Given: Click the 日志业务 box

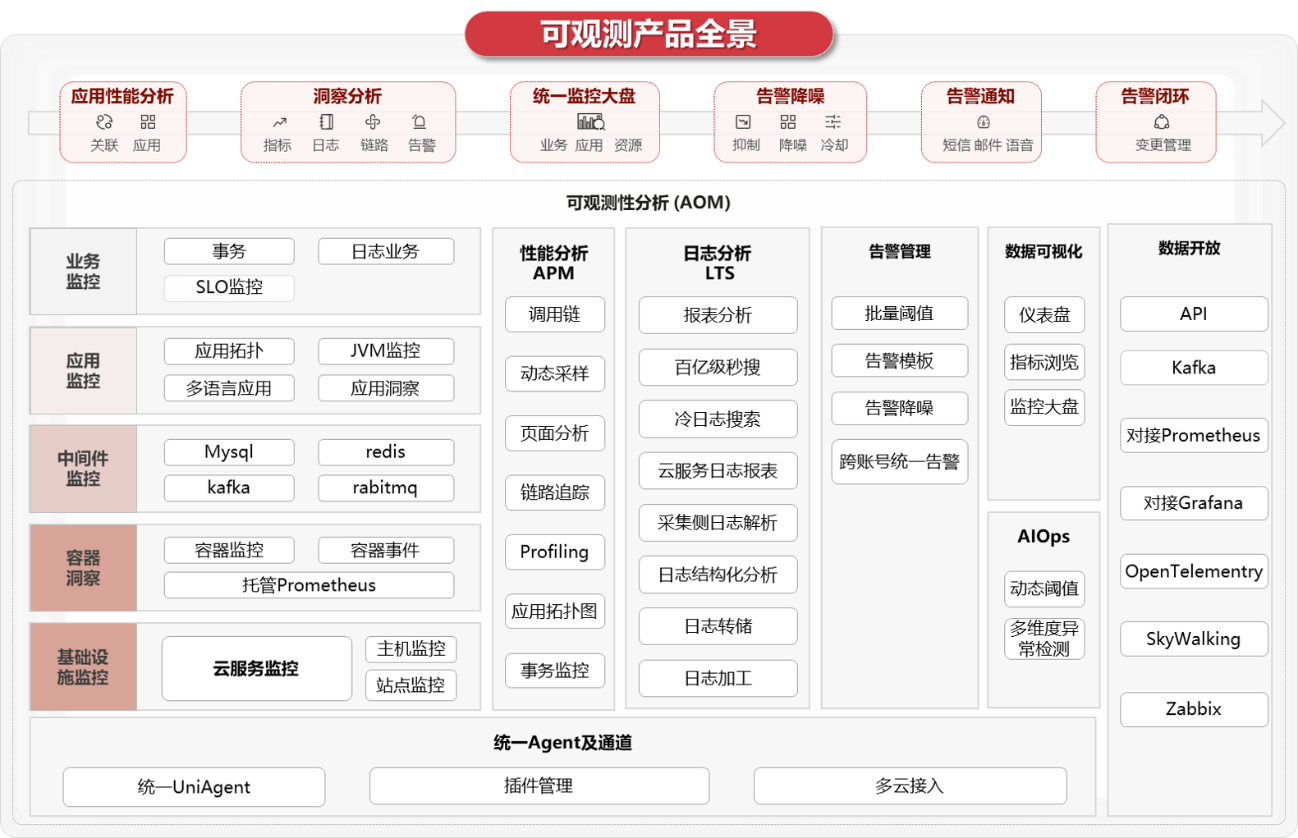Looking at the screenshot, I should pos(386,251).
